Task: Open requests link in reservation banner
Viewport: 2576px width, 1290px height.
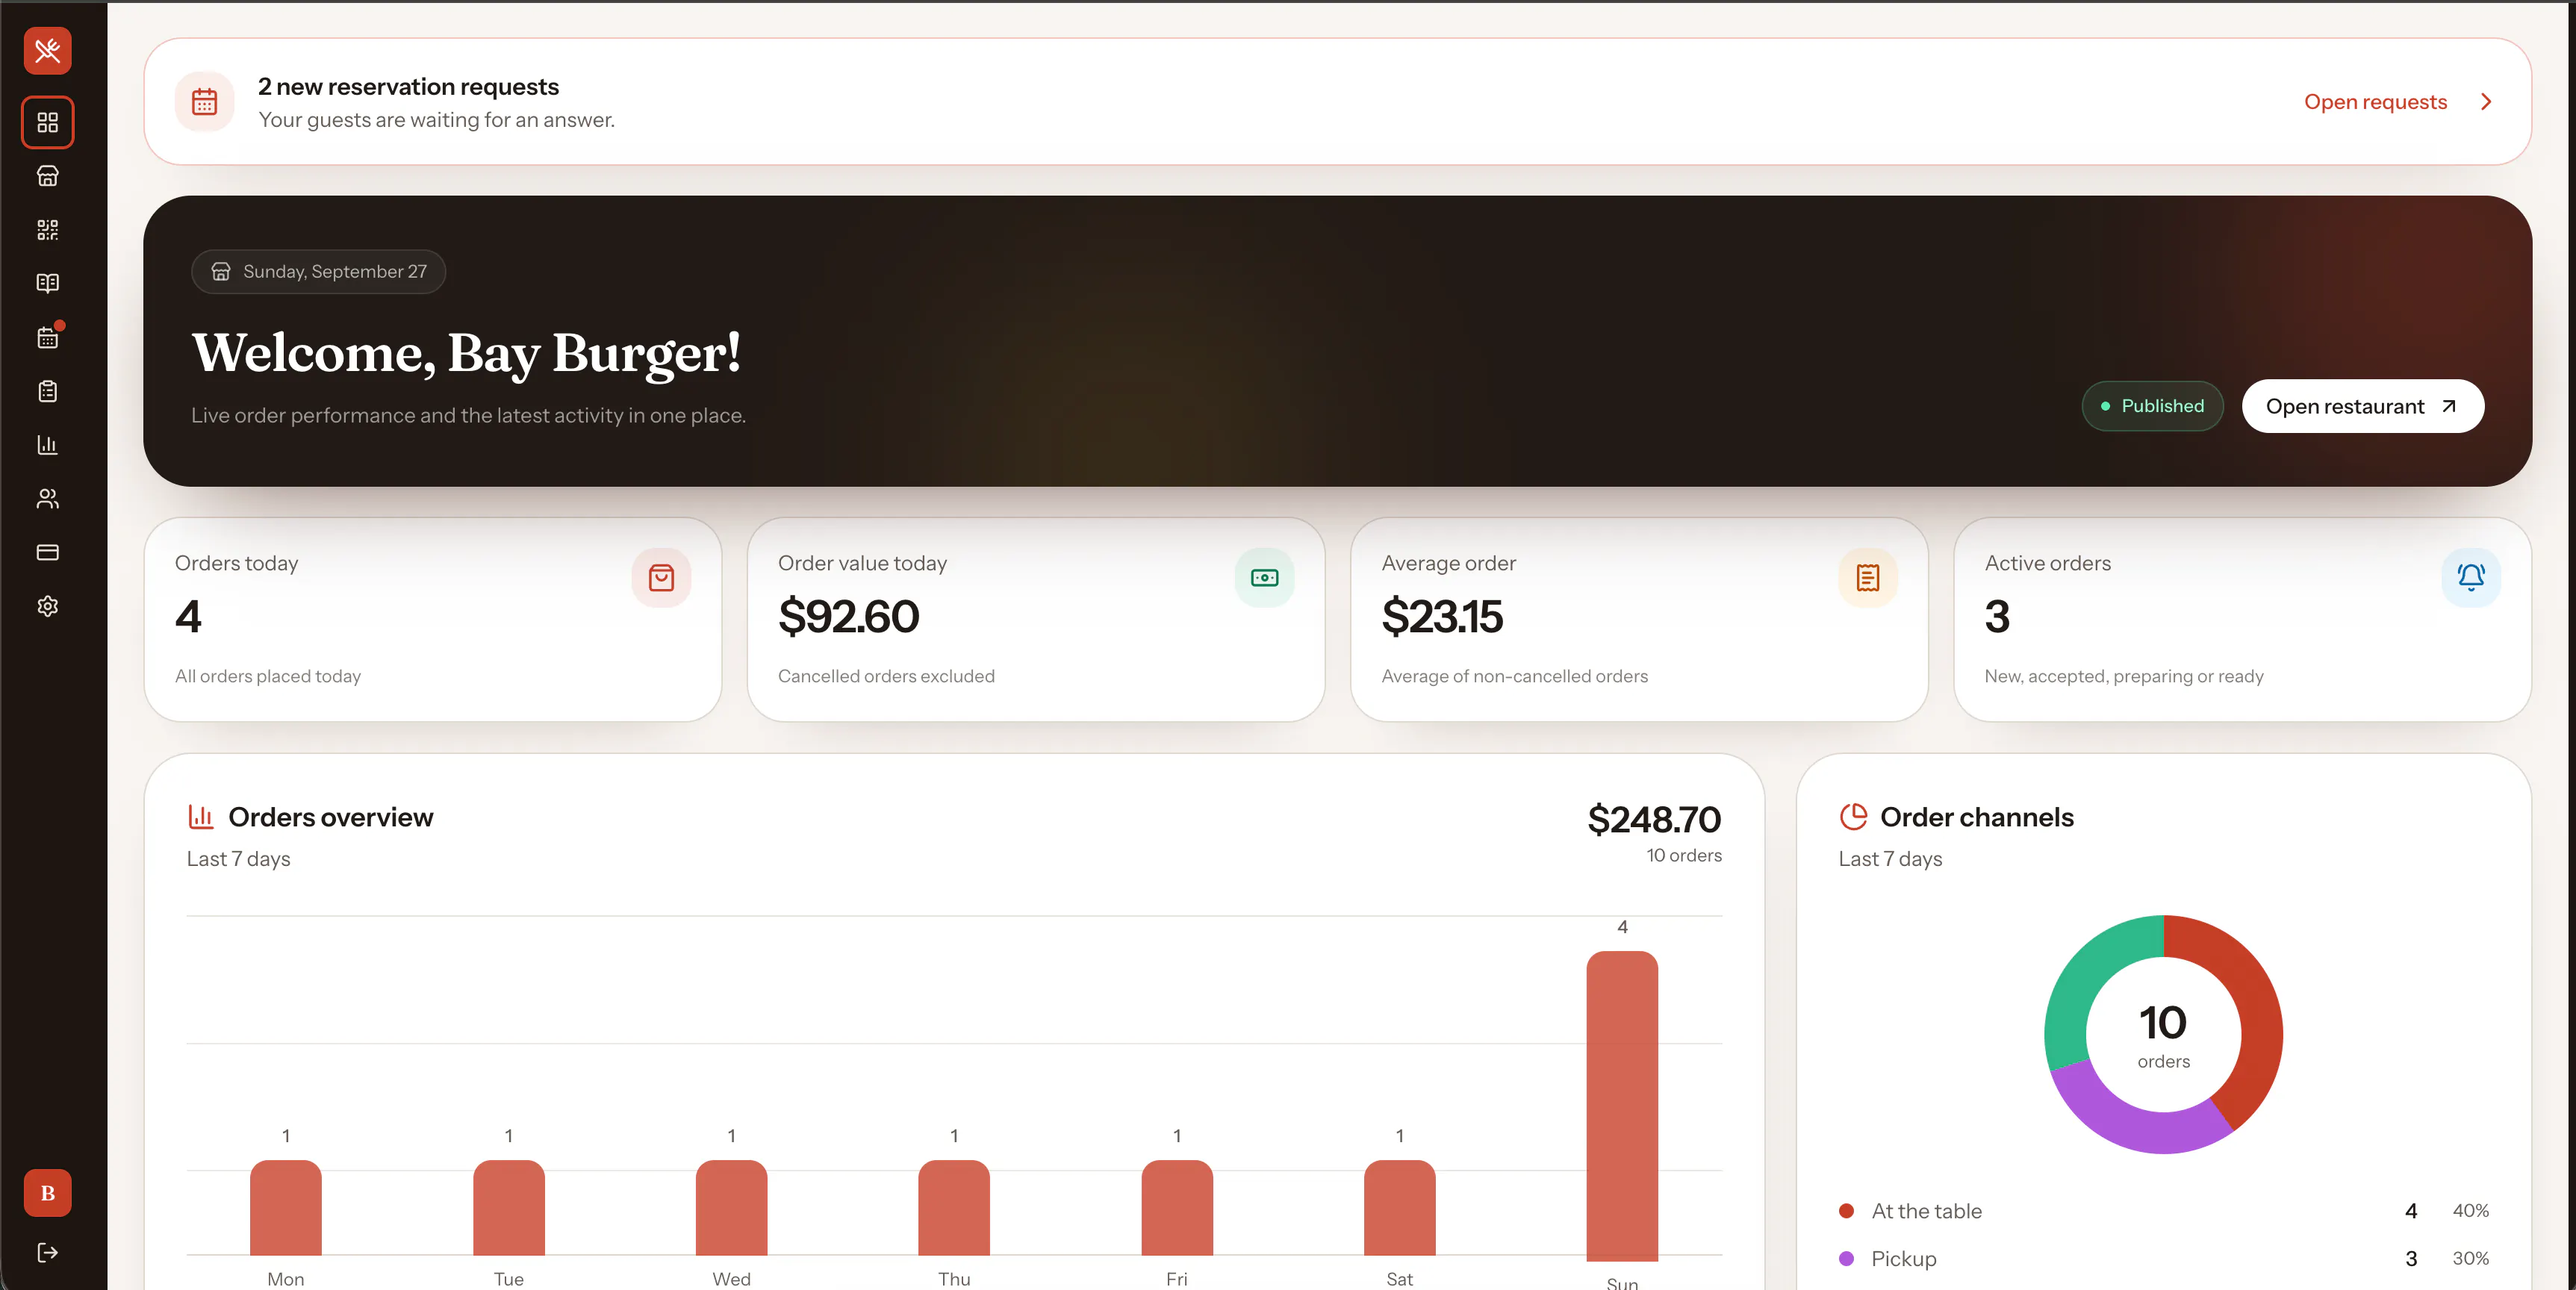Action: pyautogui.click(x=2375, y=102)
